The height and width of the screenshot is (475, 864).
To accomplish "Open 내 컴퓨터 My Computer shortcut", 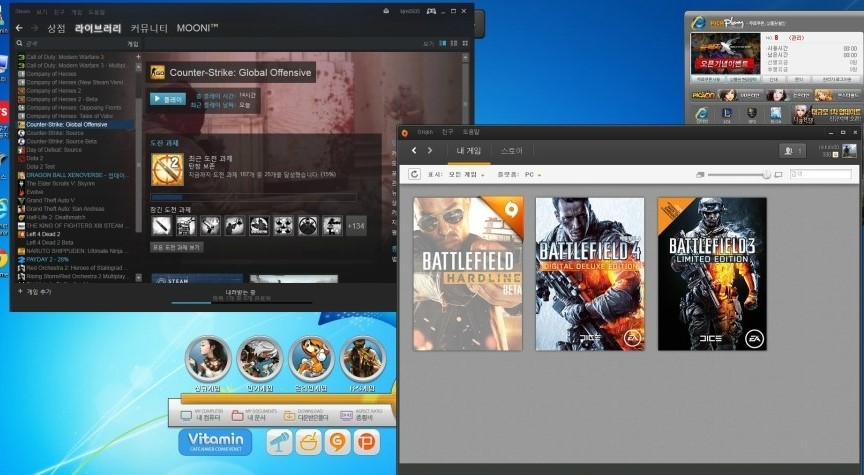I will pyautogui.click(x=201, y=415).
